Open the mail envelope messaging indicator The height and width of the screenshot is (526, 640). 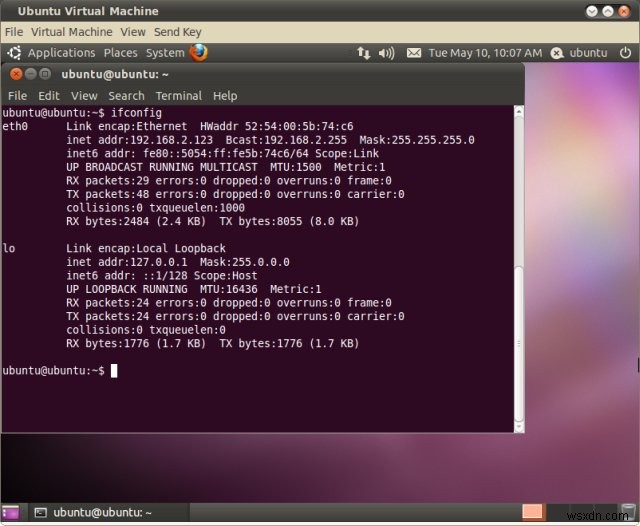pos(414,53)
